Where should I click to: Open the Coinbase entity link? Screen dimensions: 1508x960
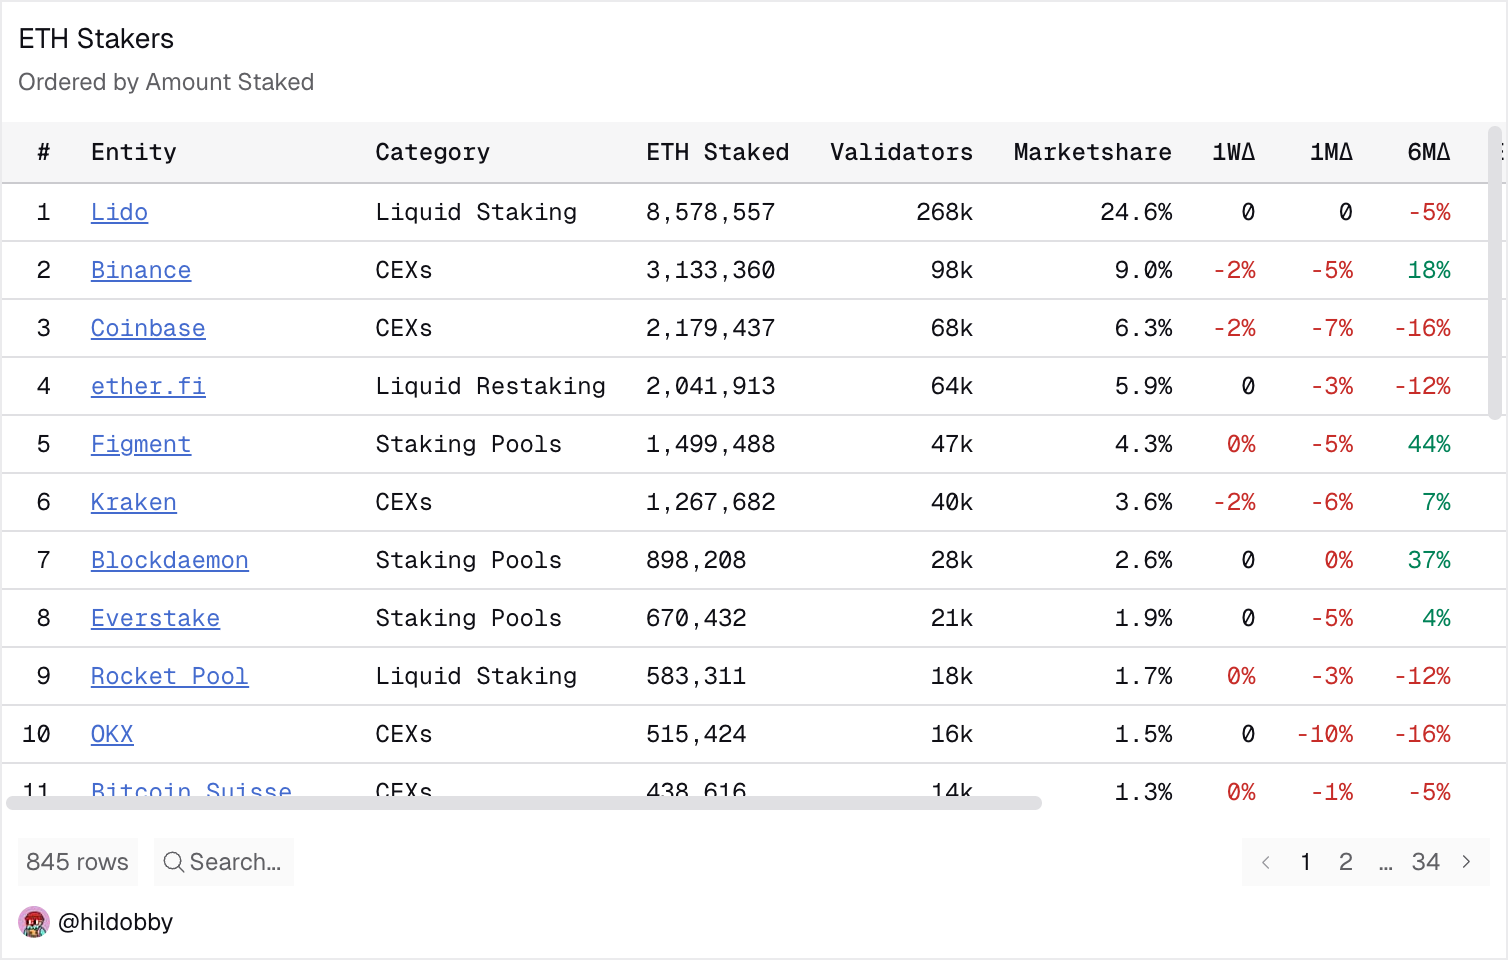(148, 328)
